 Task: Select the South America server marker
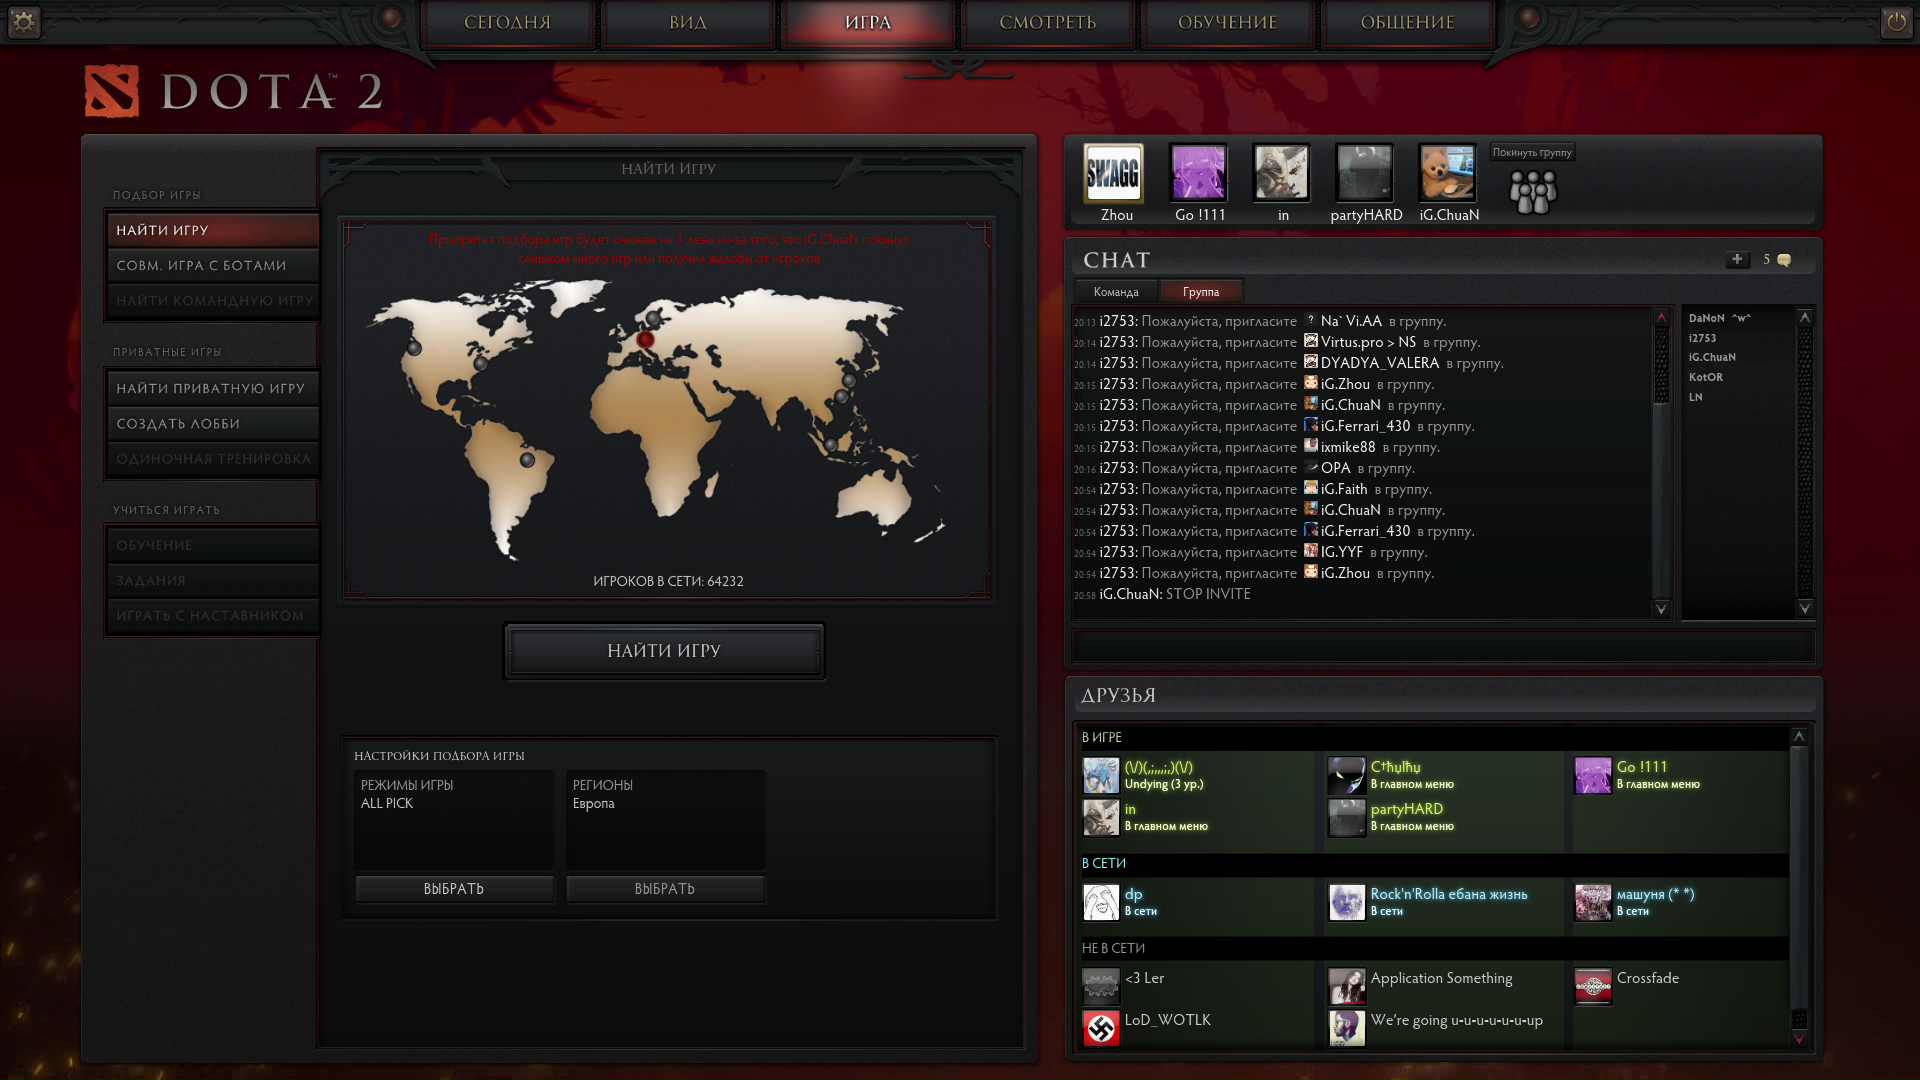click(x=527, y=460)
